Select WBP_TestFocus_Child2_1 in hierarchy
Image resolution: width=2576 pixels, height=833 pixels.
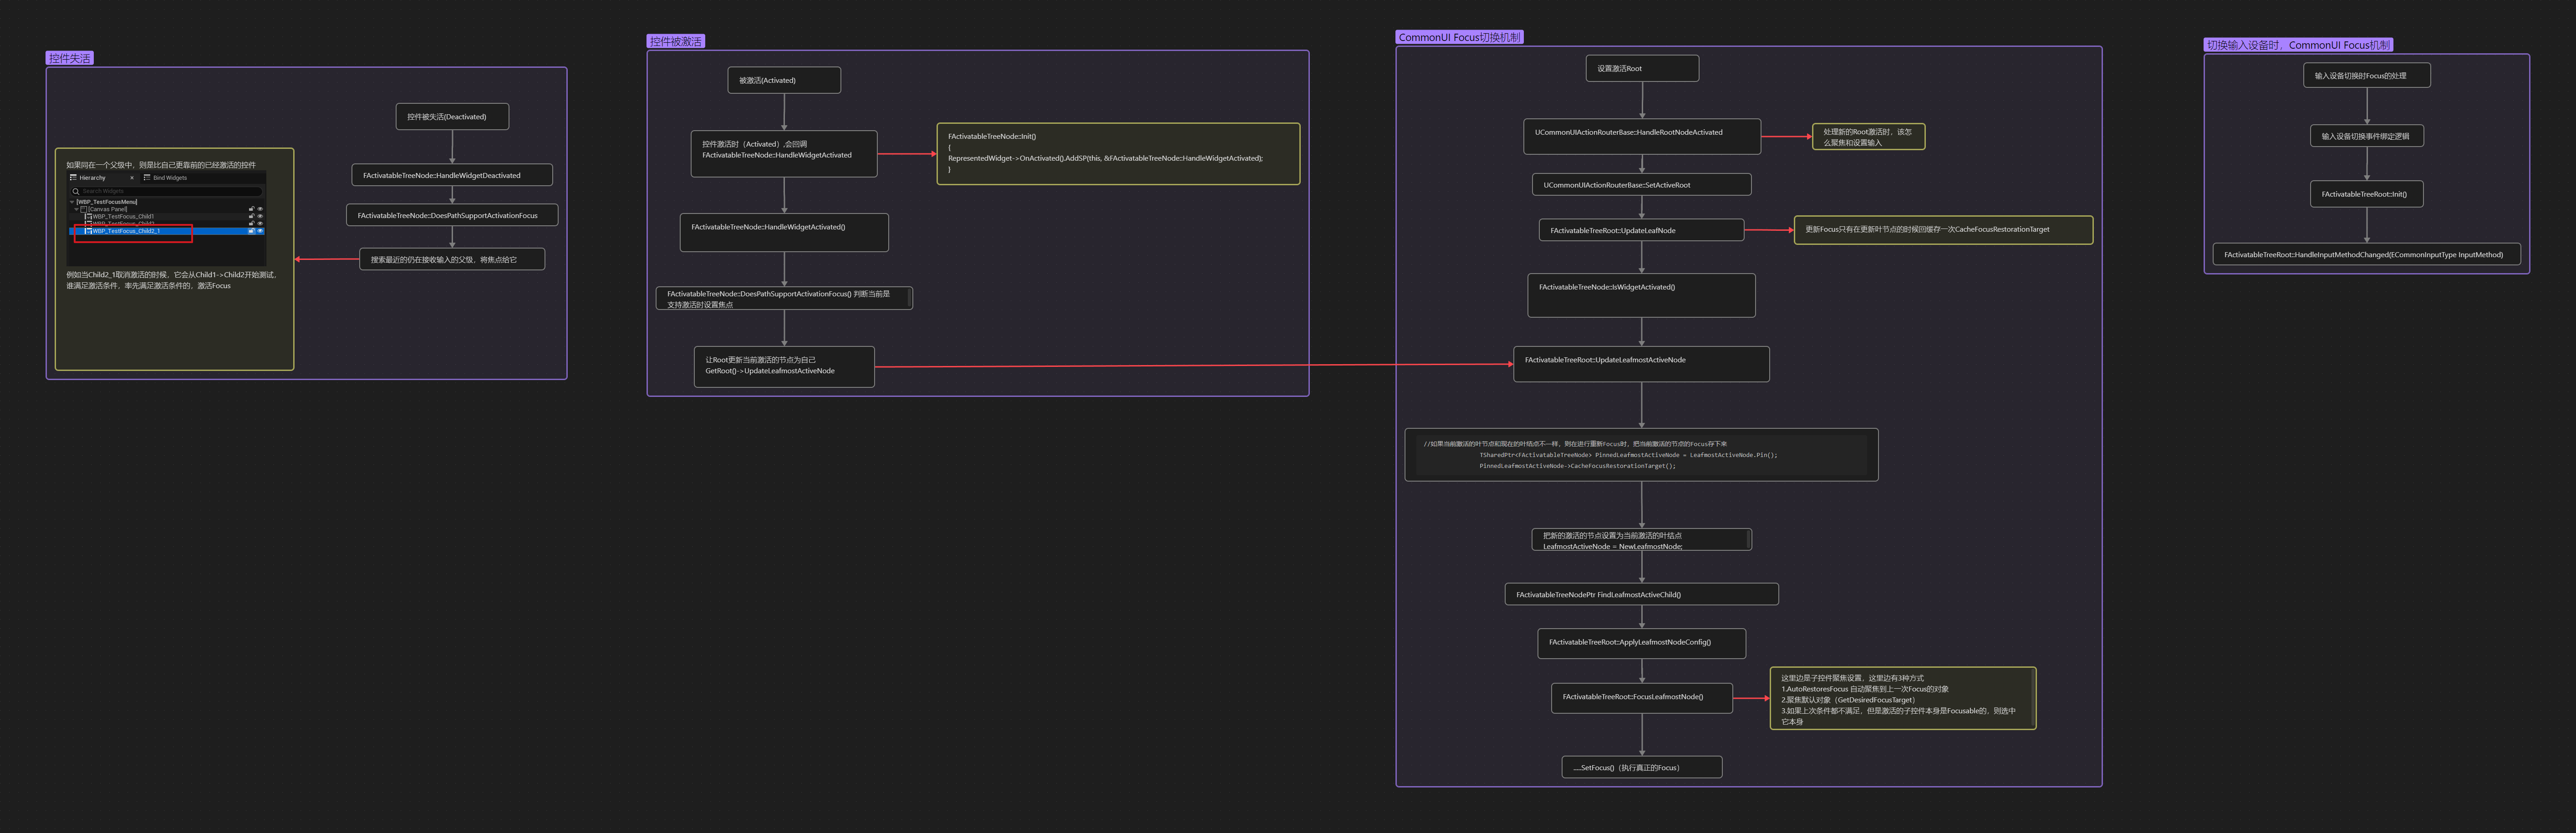pos(126,231)
